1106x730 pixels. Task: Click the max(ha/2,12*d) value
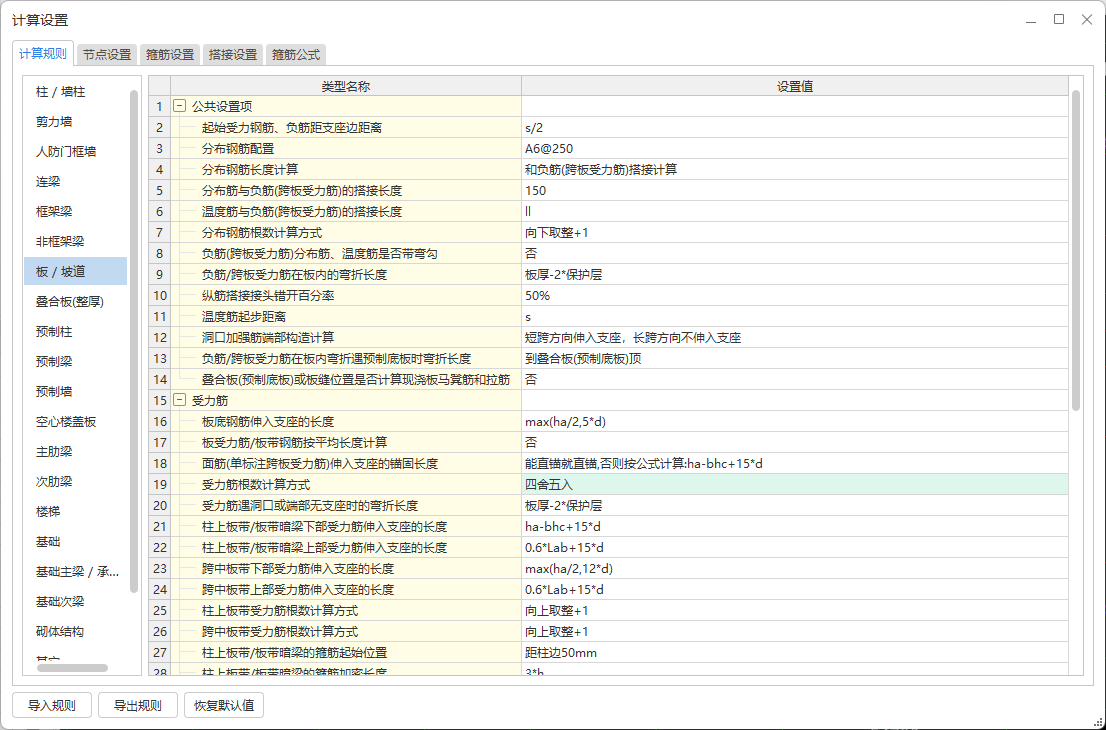[795, 568]
